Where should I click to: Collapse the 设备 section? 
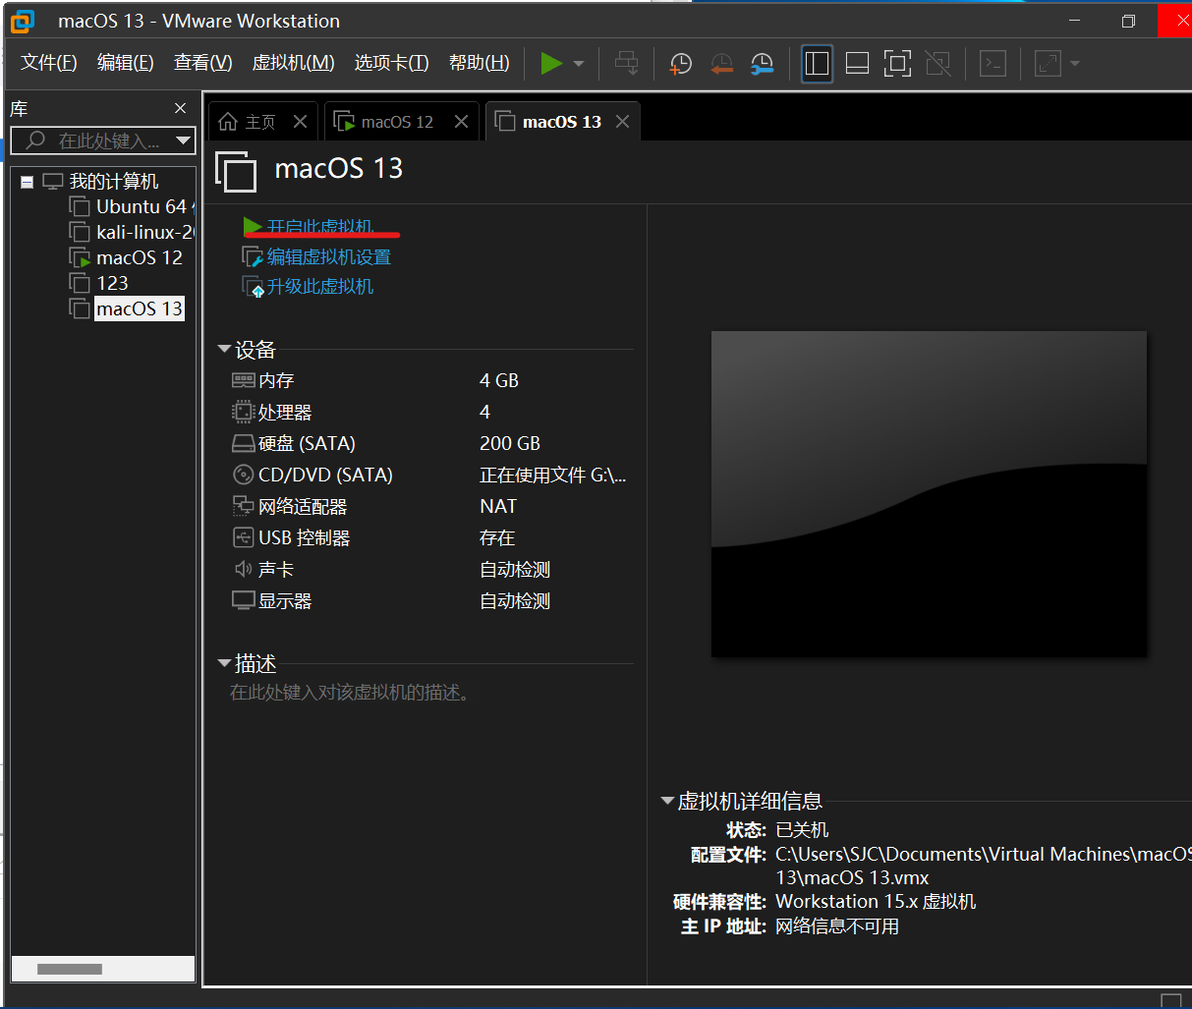coord(224,349)
